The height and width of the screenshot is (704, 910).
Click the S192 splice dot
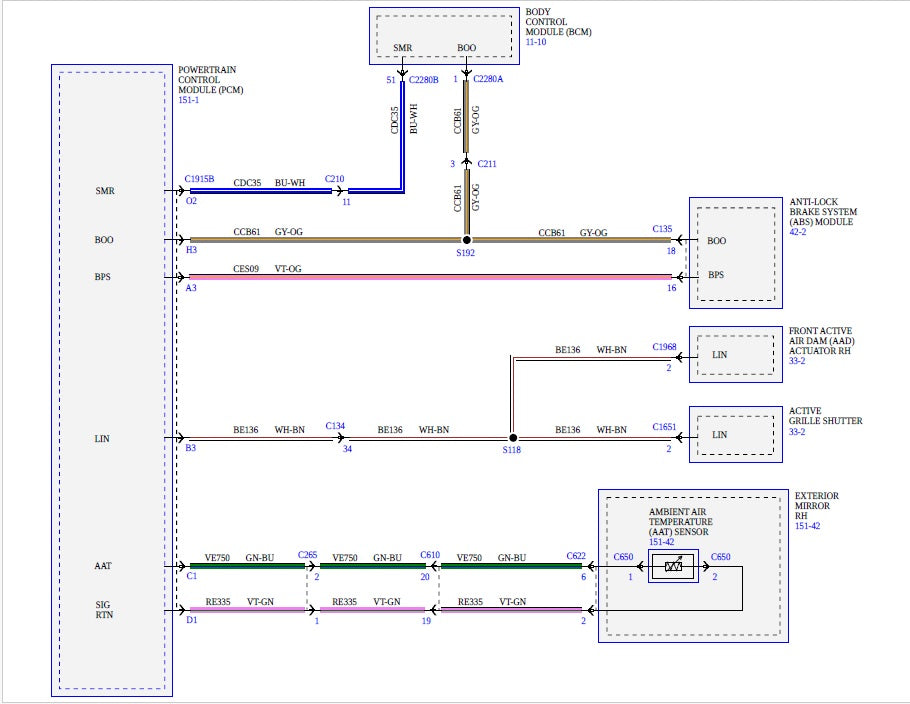(466, 240)
